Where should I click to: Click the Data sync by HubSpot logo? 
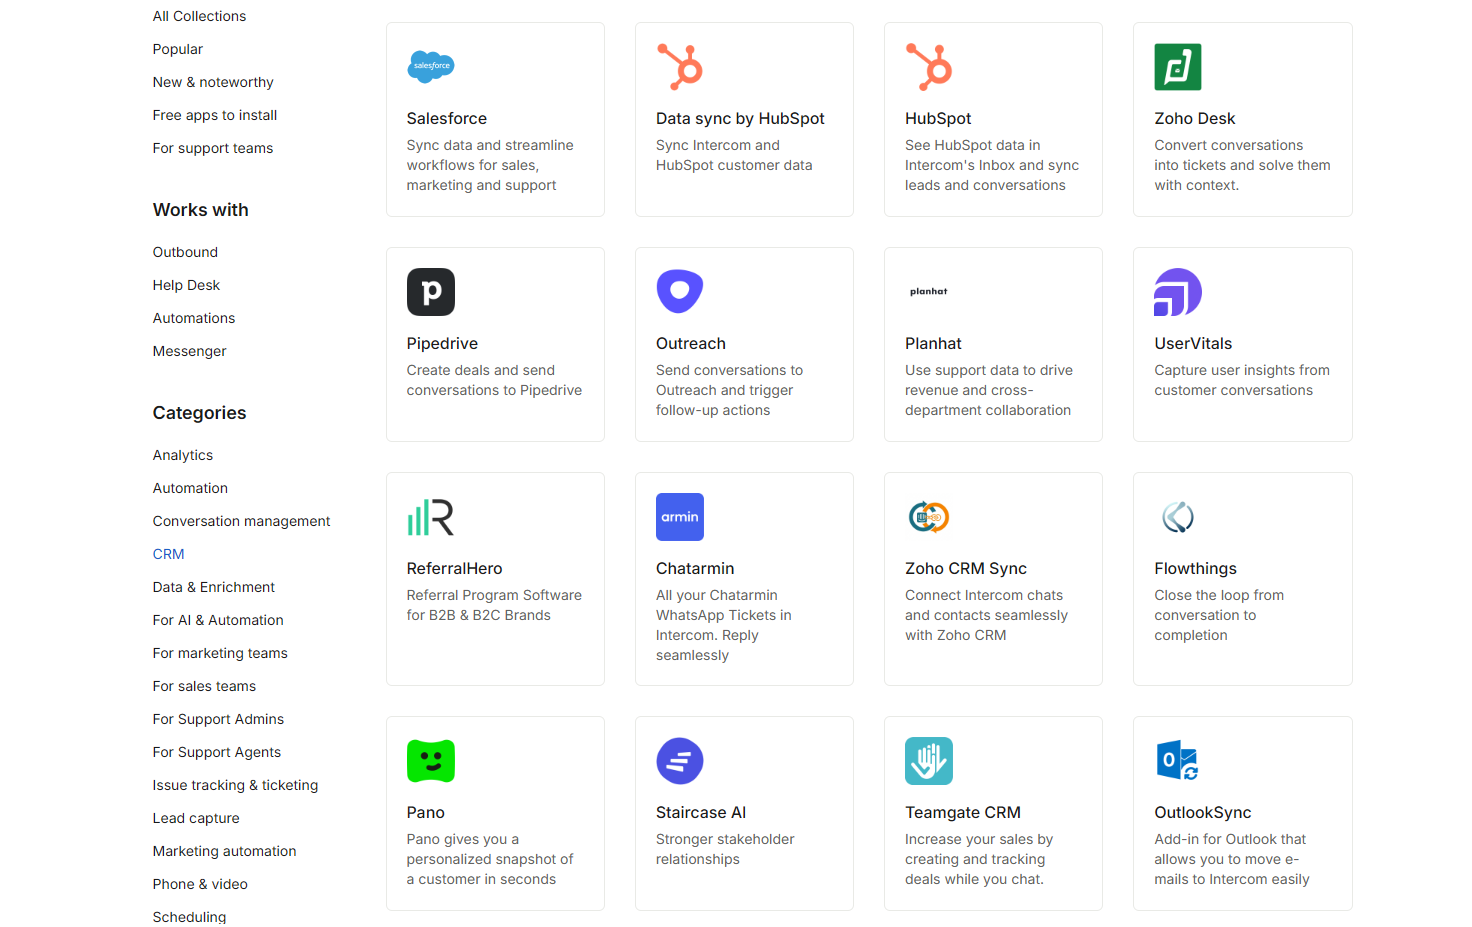point(680,67)
